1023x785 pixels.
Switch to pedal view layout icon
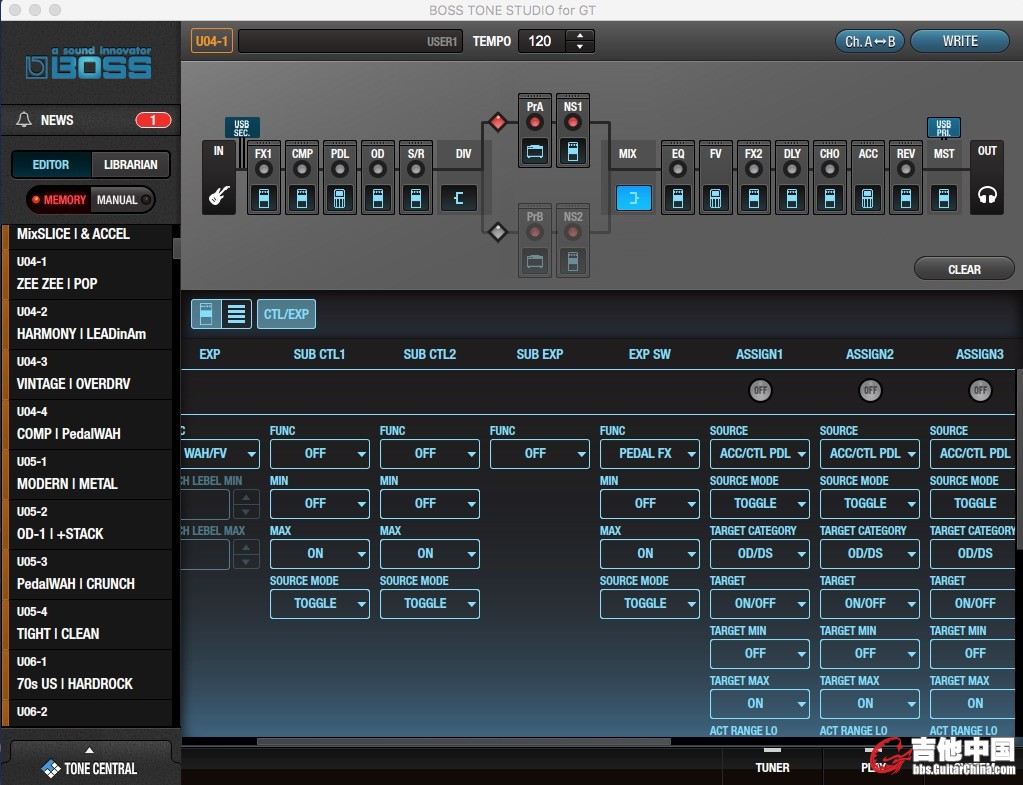click(x=206, y=314)
